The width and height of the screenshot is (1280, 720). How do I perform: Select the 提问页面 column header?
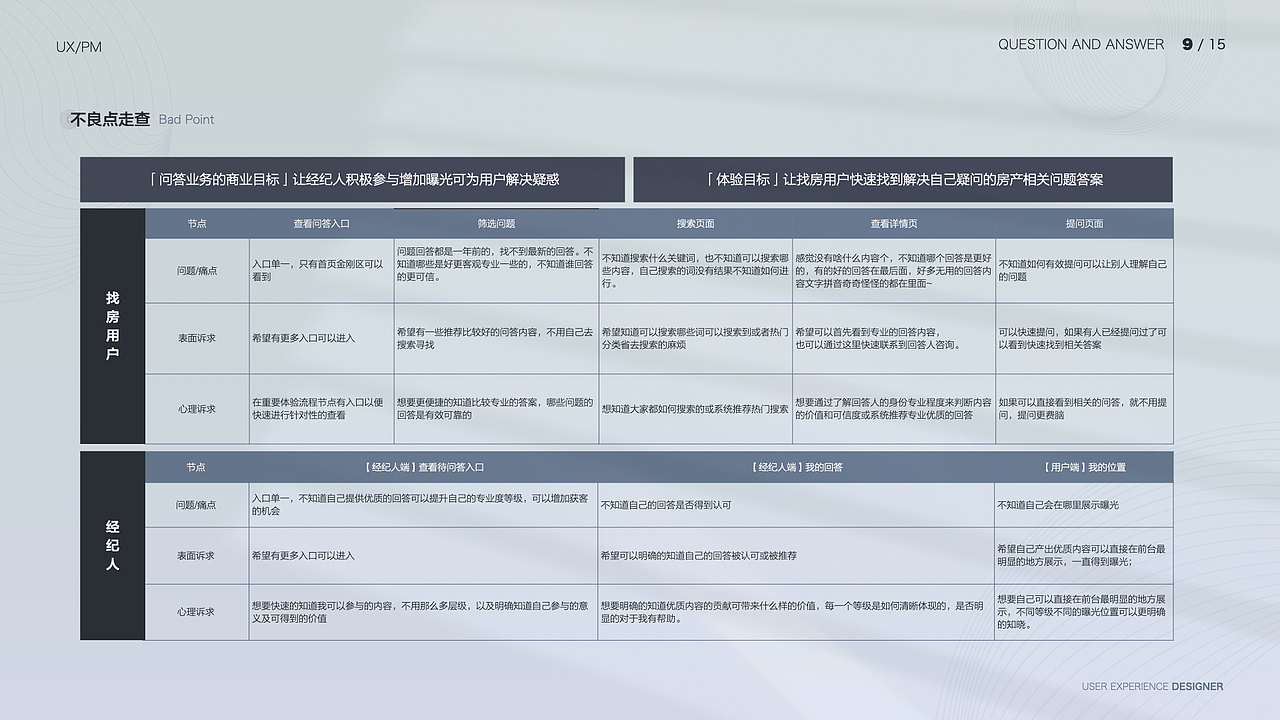pos(1085,223)
